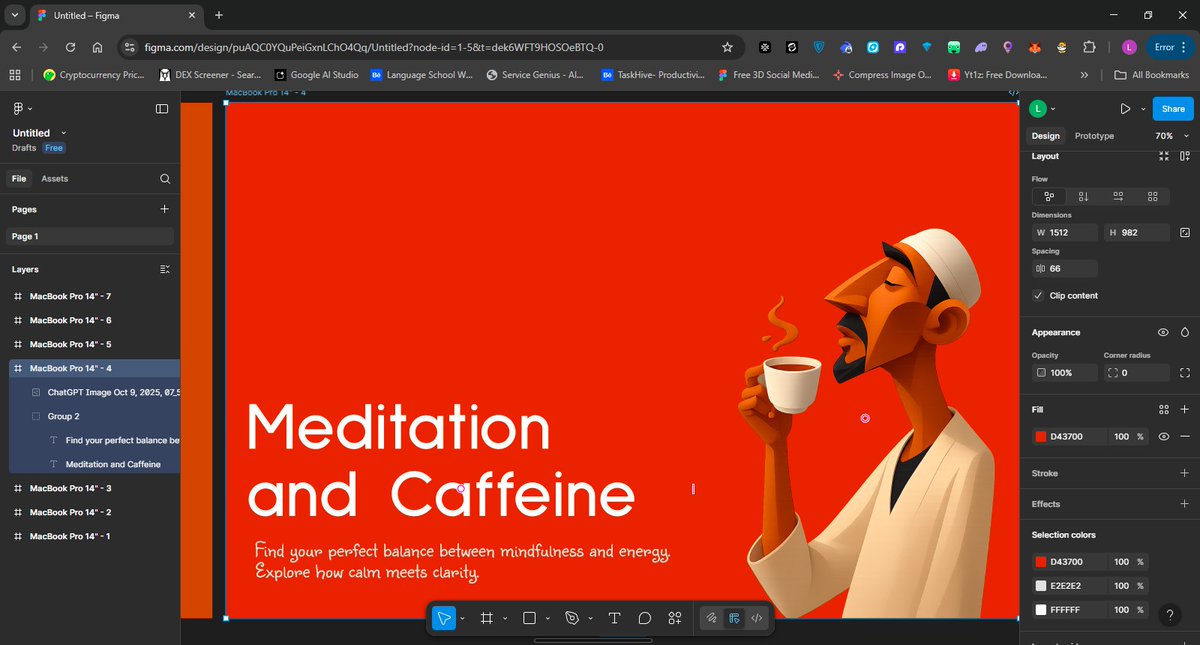Expand Pen tool options chevron

click(x=591, y=619)
